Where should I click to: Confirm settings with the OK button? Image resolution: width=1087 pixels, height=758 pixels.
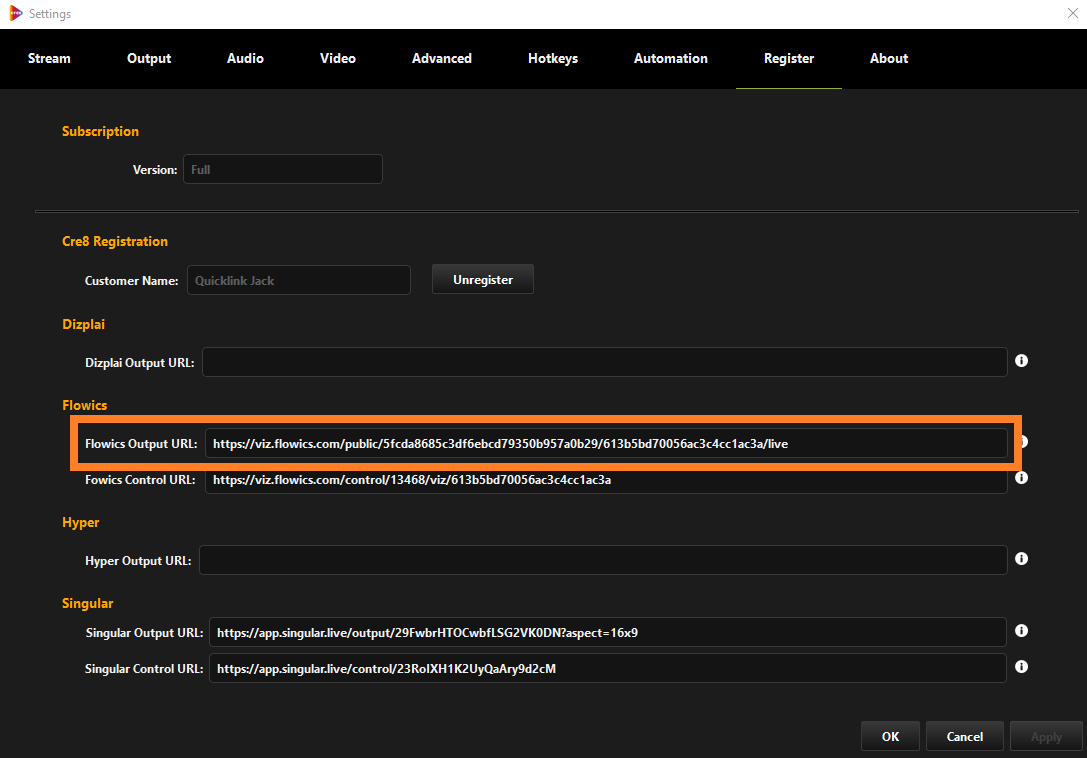890,737
